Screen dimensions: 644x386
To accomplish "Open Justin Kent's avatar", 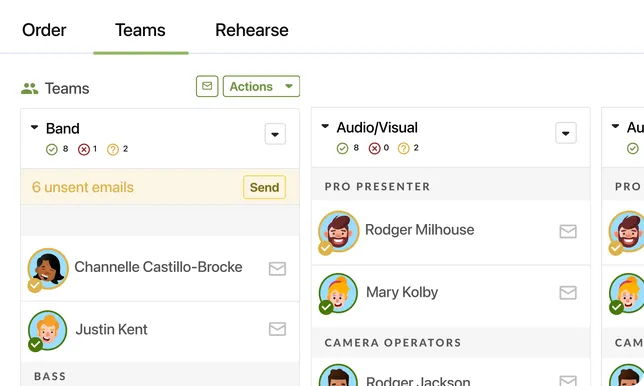I will point(48,330).
